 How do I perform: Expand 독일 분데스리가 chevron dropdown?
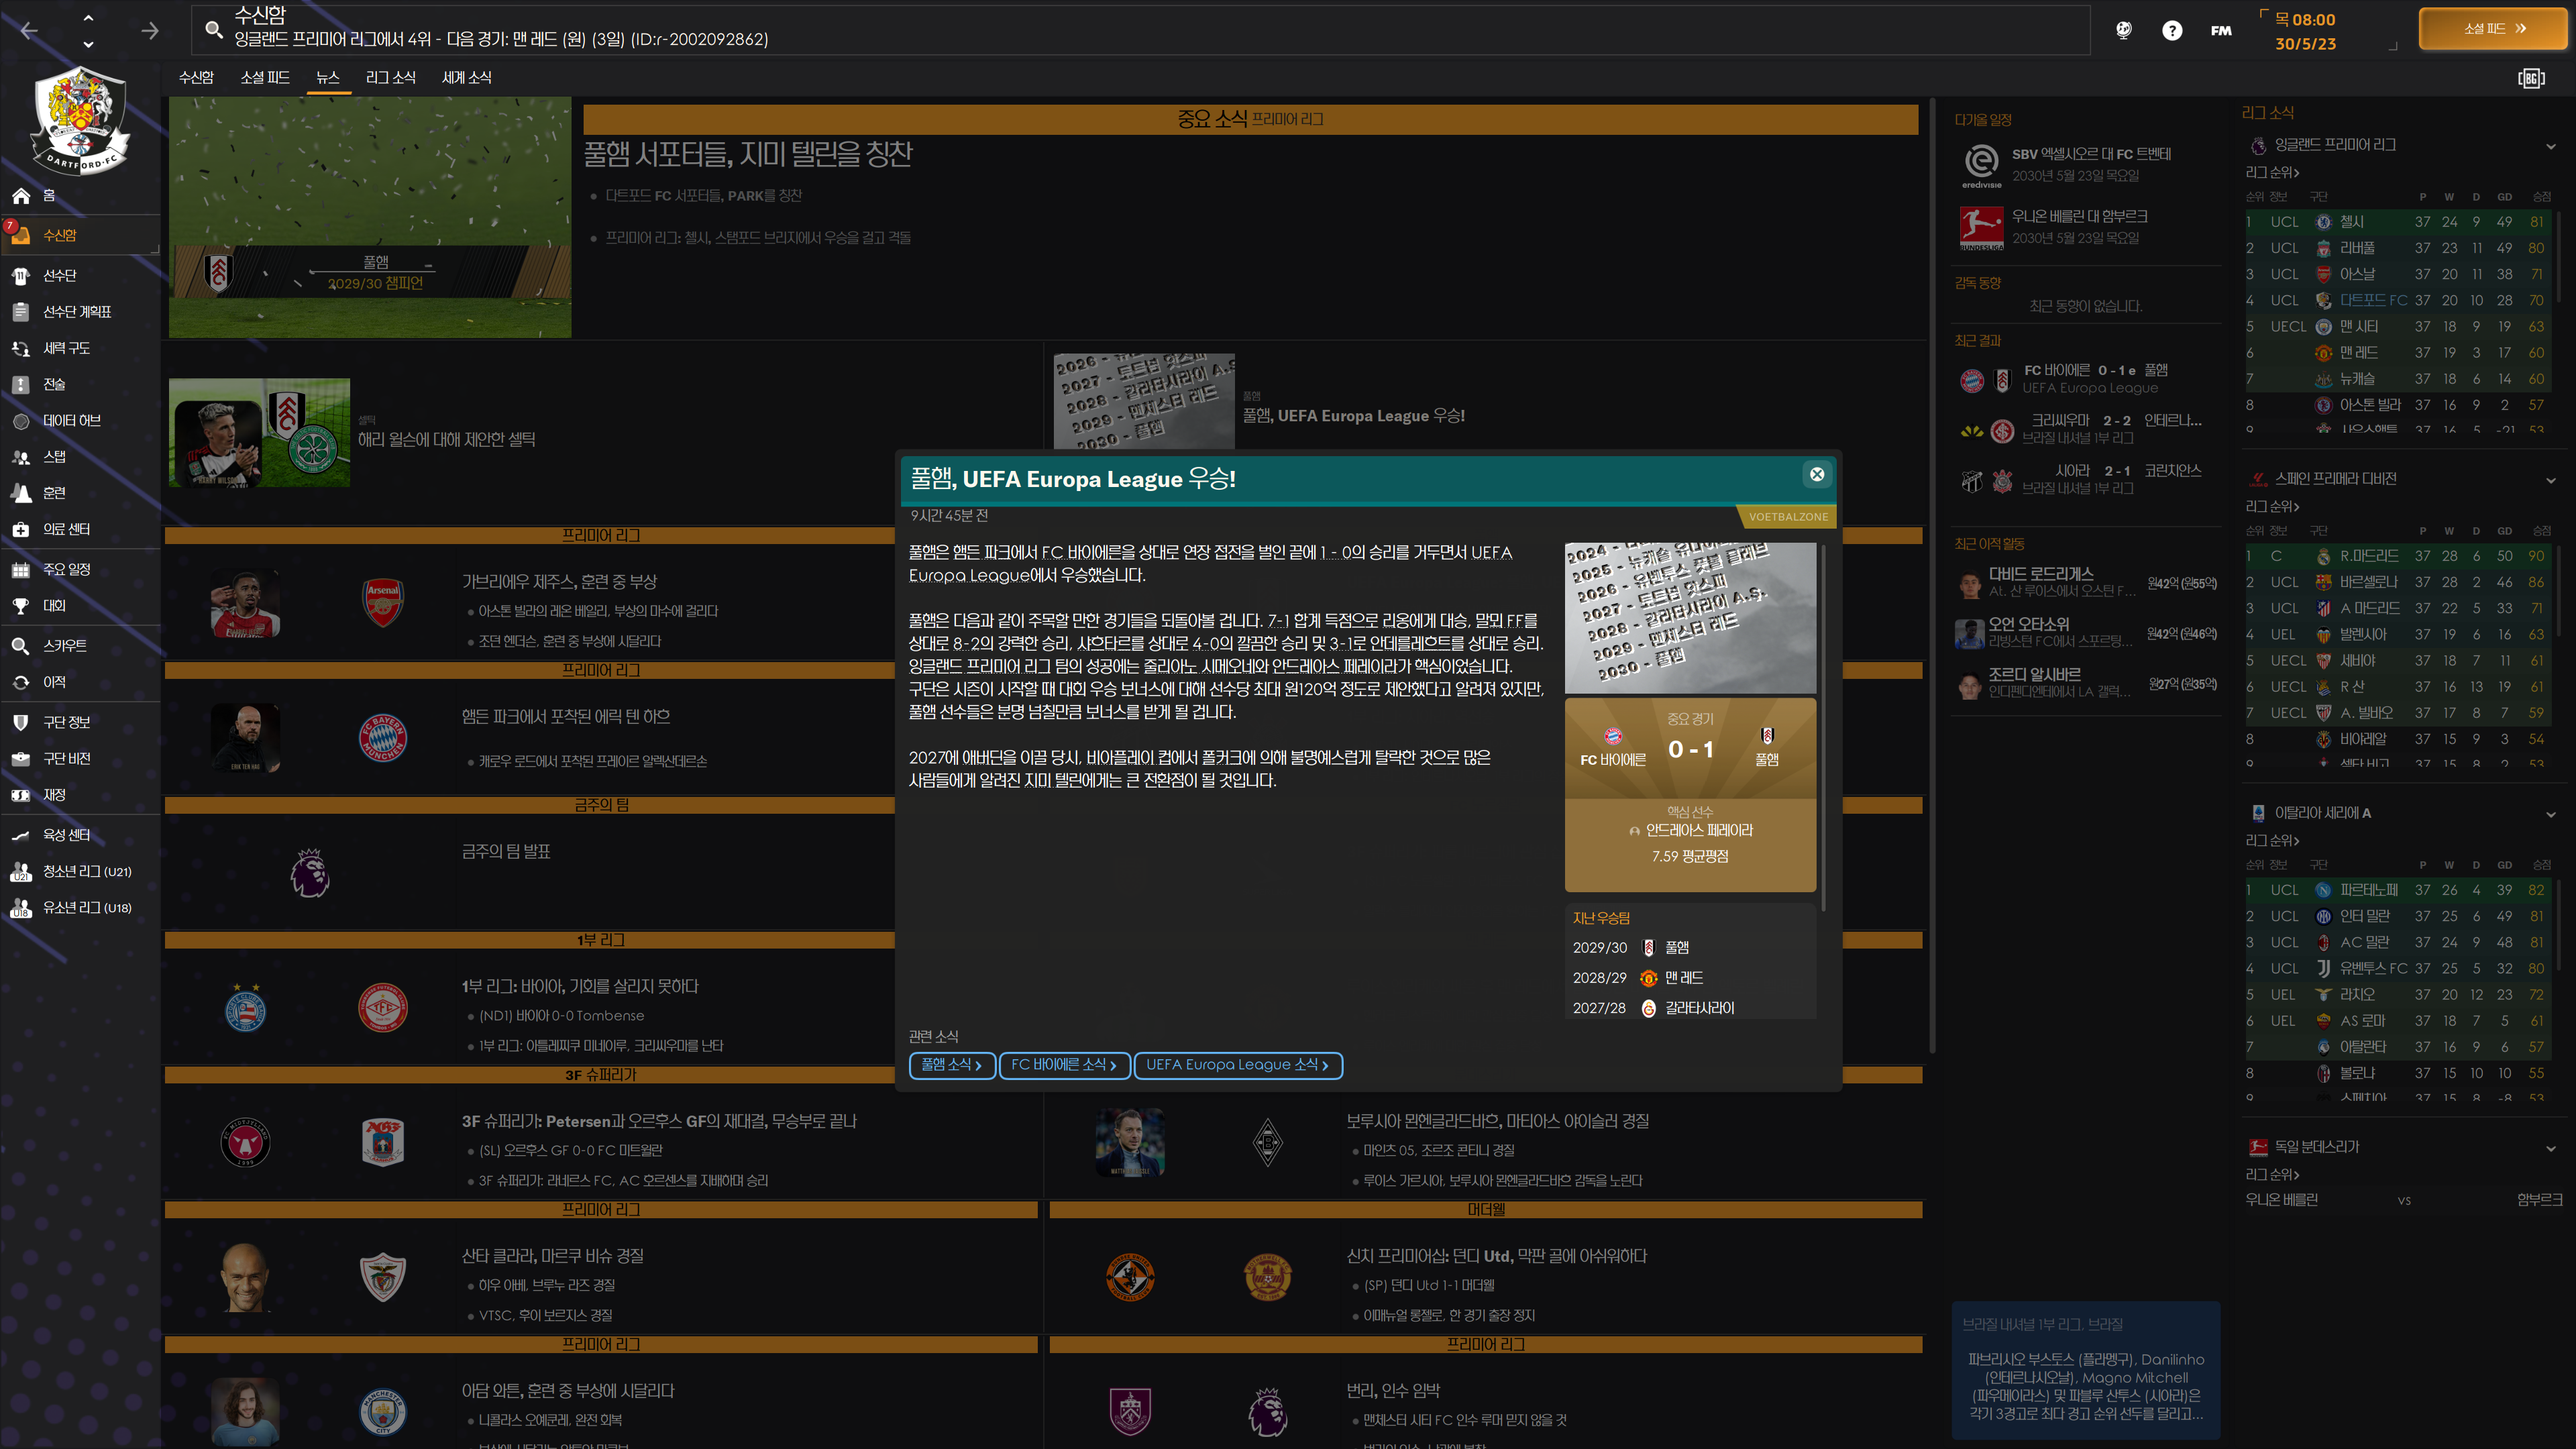click(x=2550, y=1148)
